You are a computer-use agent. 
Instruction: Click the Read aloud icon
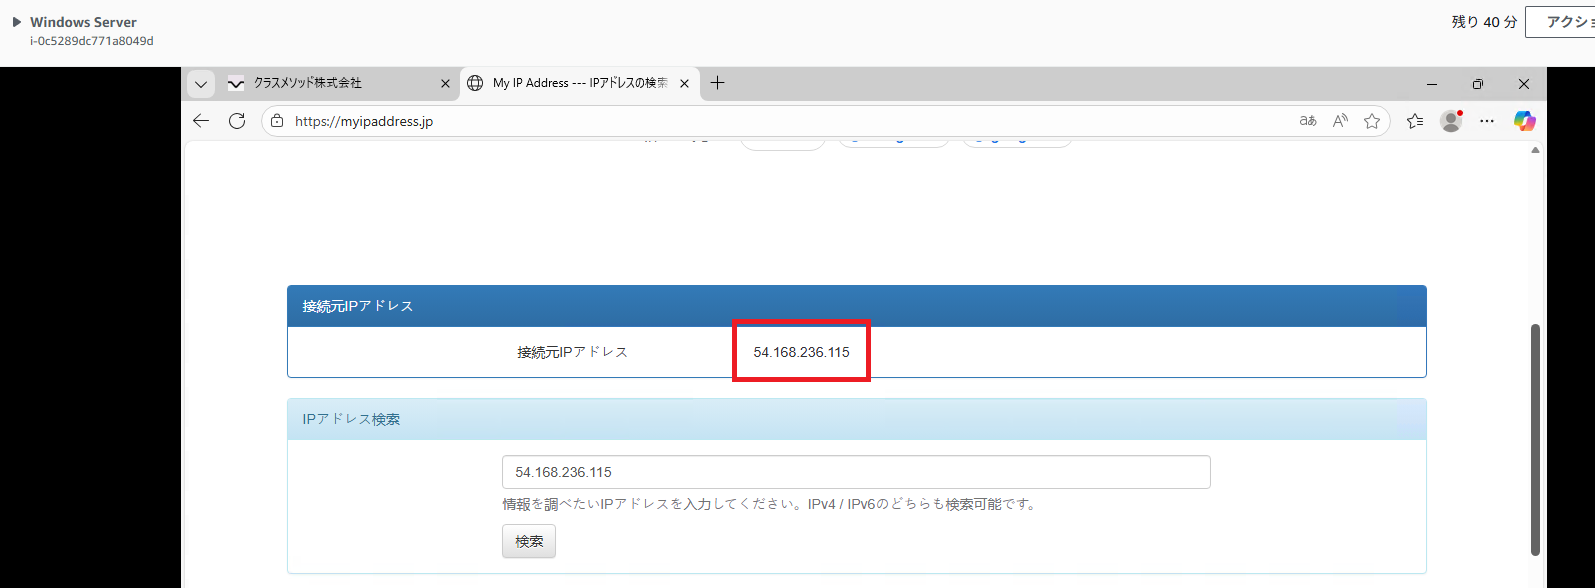click(x=1340, y=121)
